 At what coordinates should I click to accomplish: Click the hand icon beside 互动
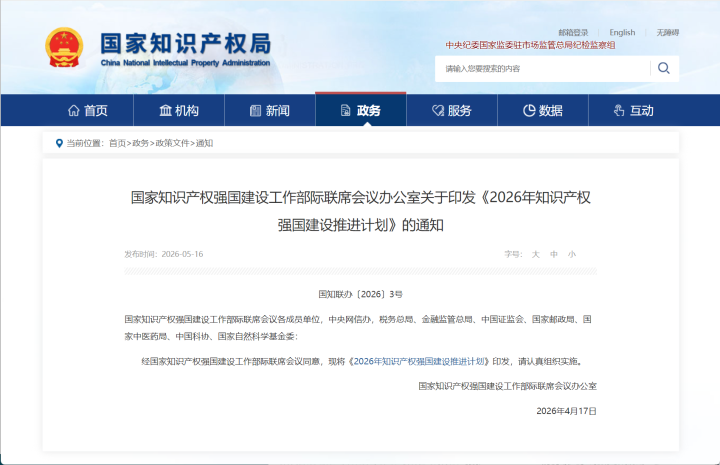pos(619,111)
